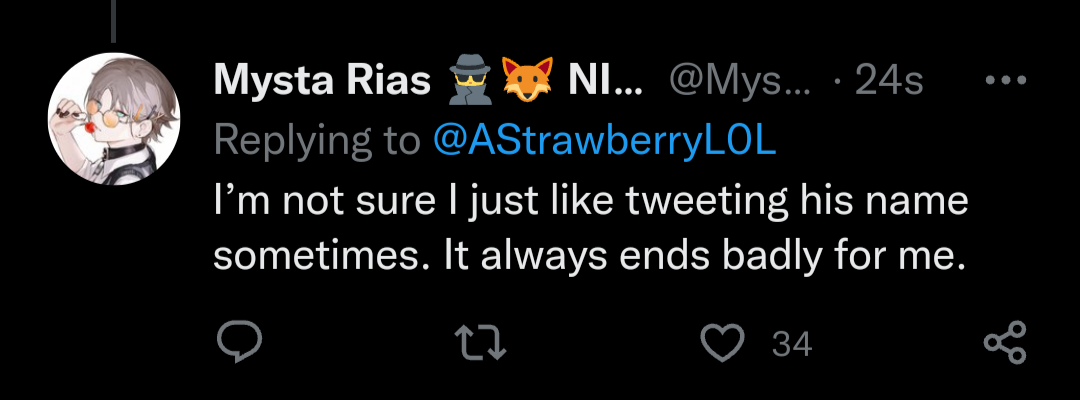Open the share icon for this tweet
Screen dimensions: 1080x400
tap(1004, 343)
